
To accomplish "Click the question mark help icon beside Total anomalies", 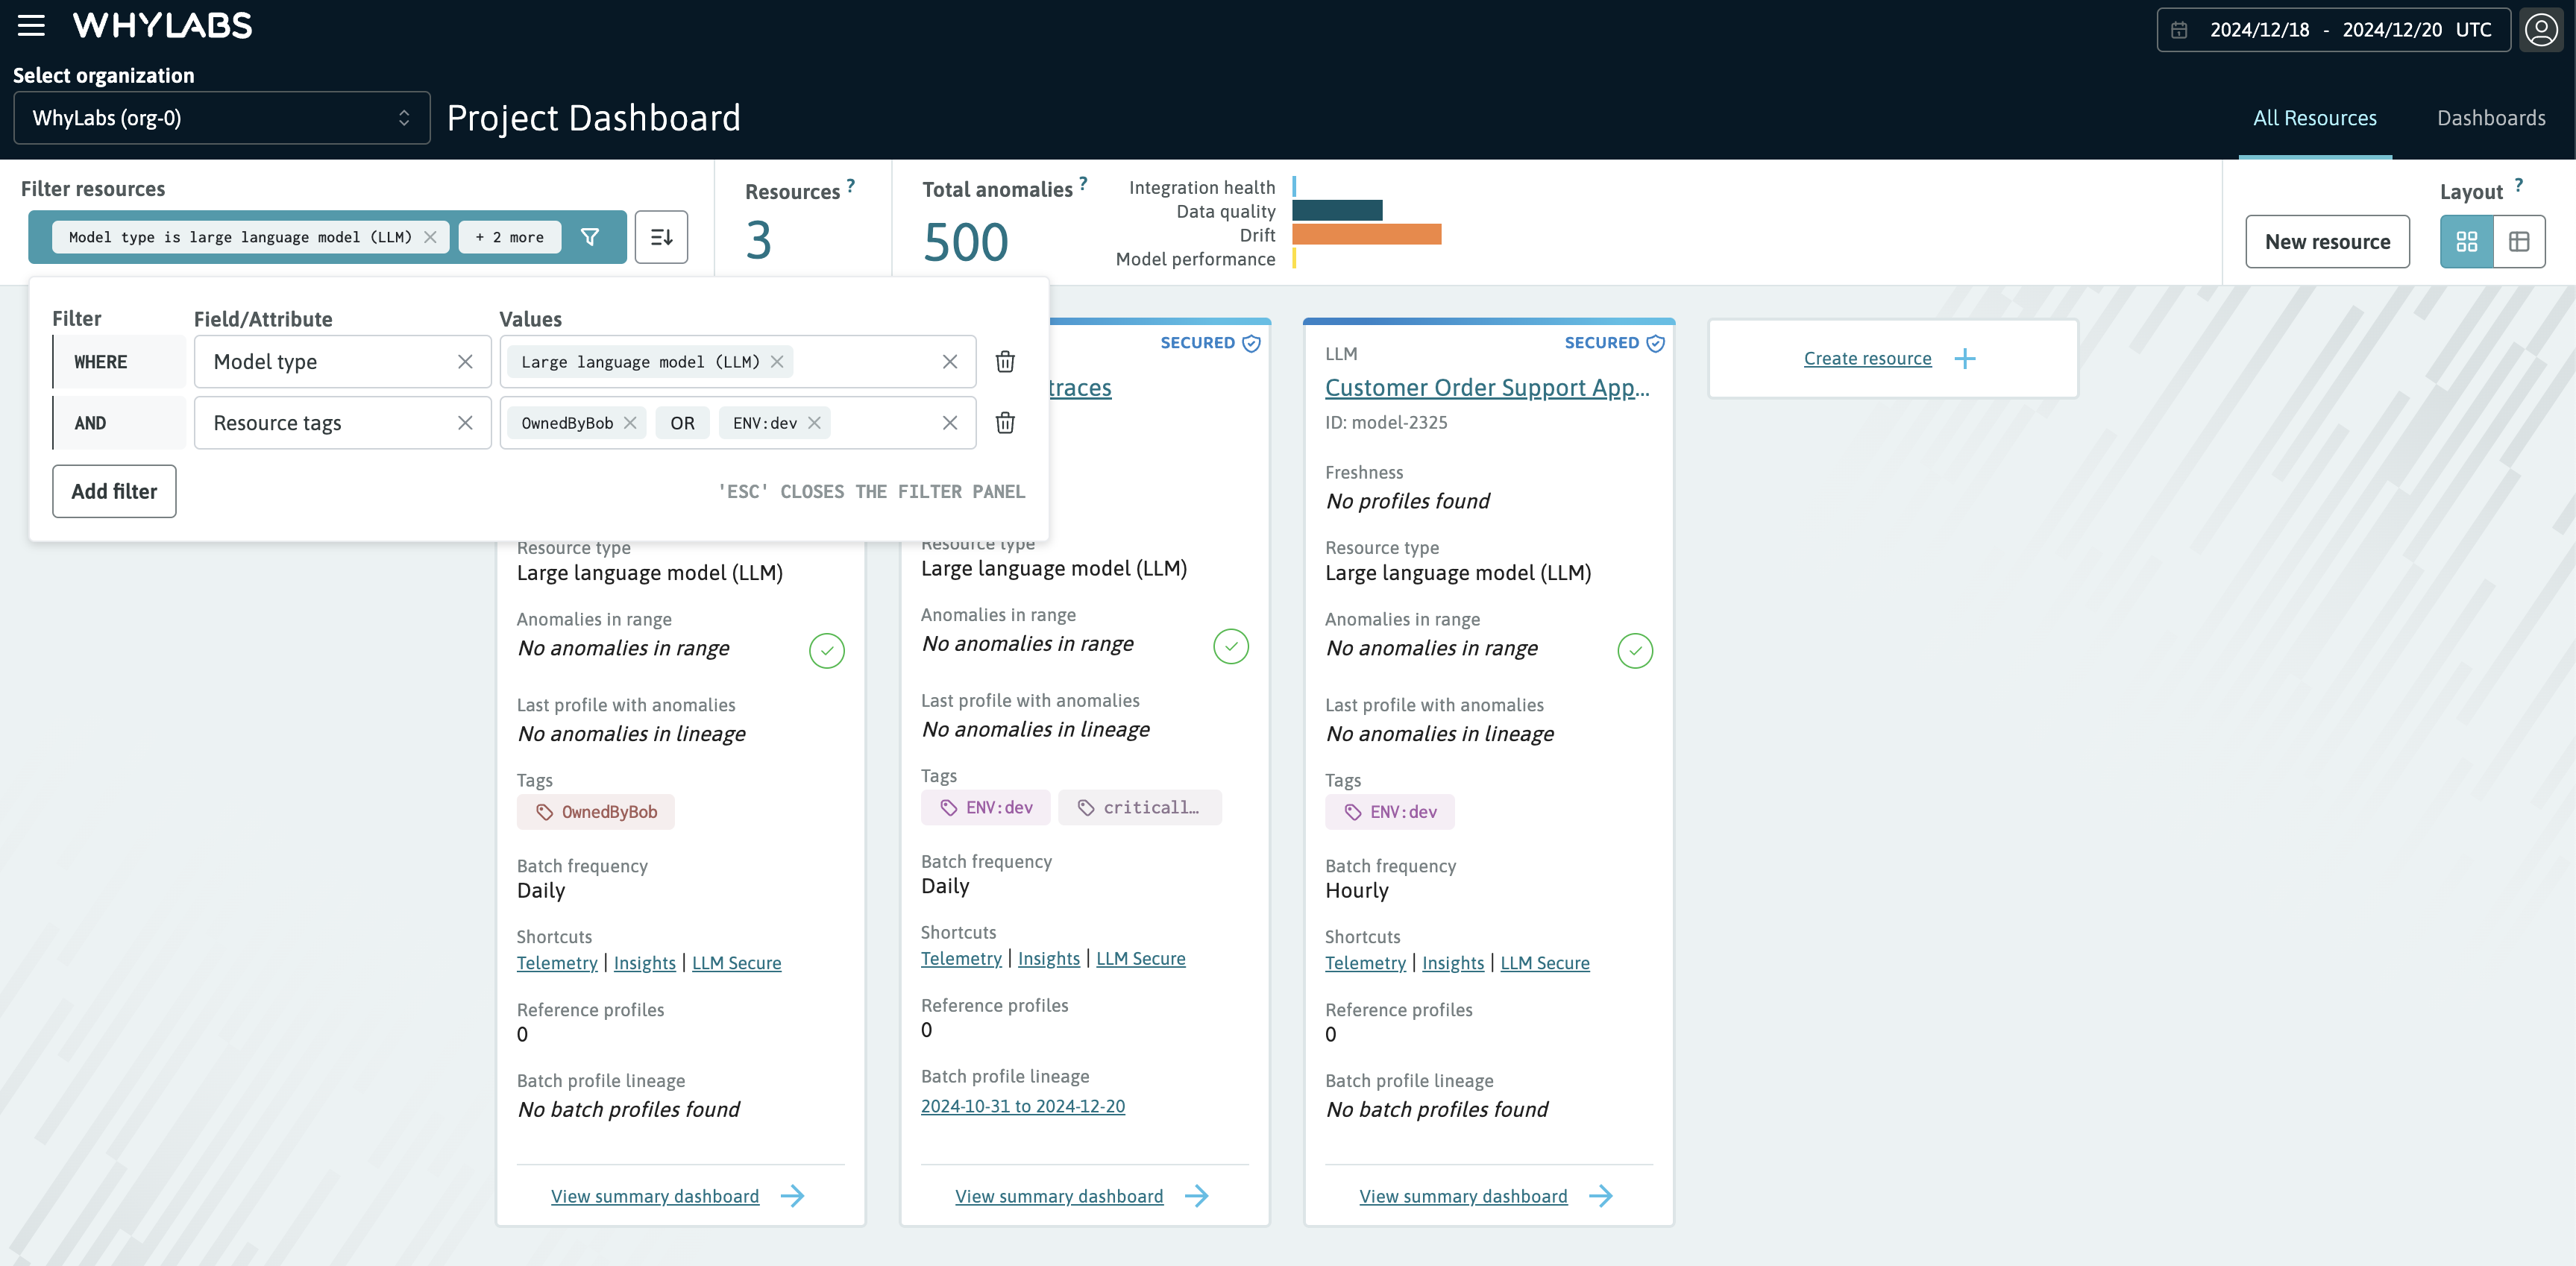I will click(1082, 182).
